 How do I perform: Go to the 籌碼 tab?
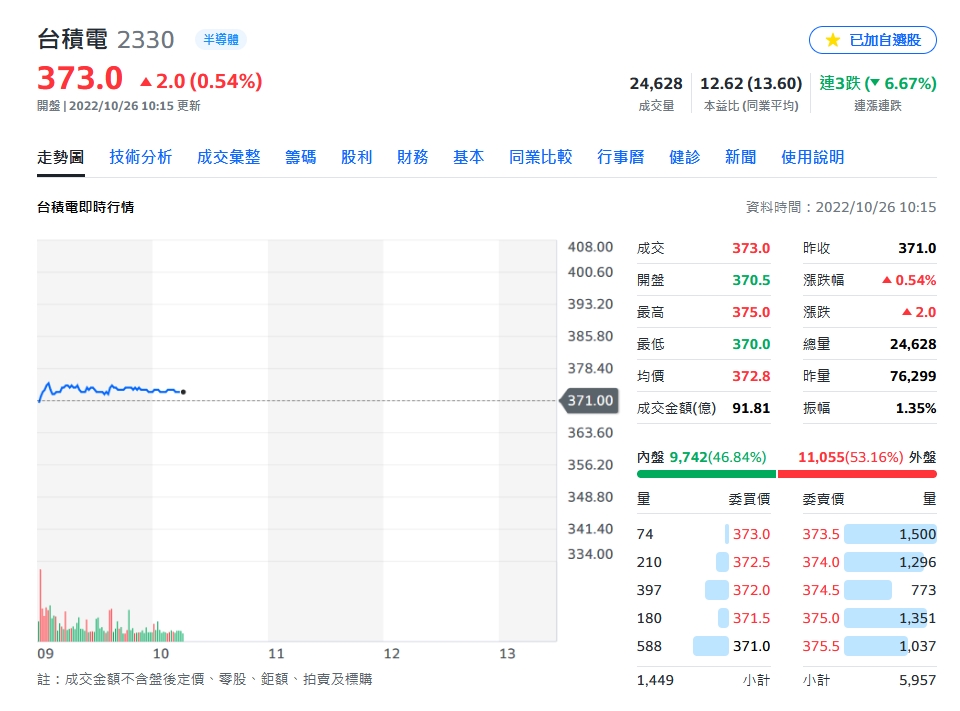[301, 157]
